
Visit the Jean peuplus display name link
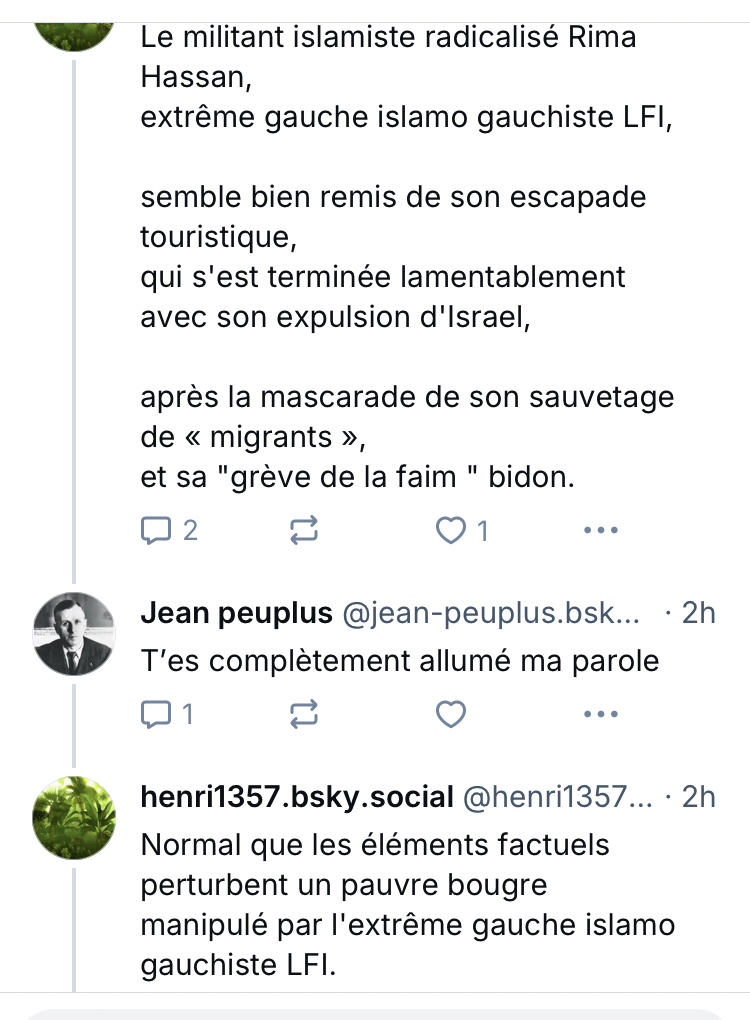pyautogui.click(x=236, y=613)
